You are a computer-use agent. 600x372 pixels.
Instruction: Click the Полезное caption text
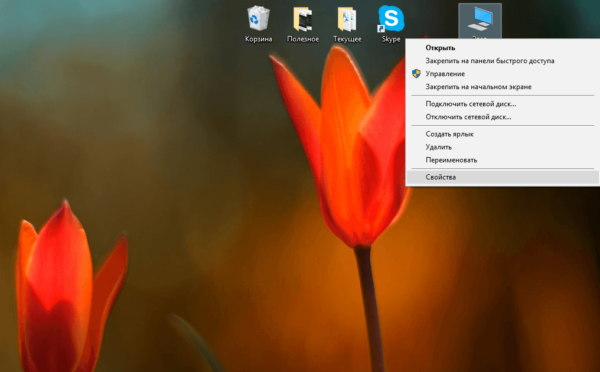point(303,39)
